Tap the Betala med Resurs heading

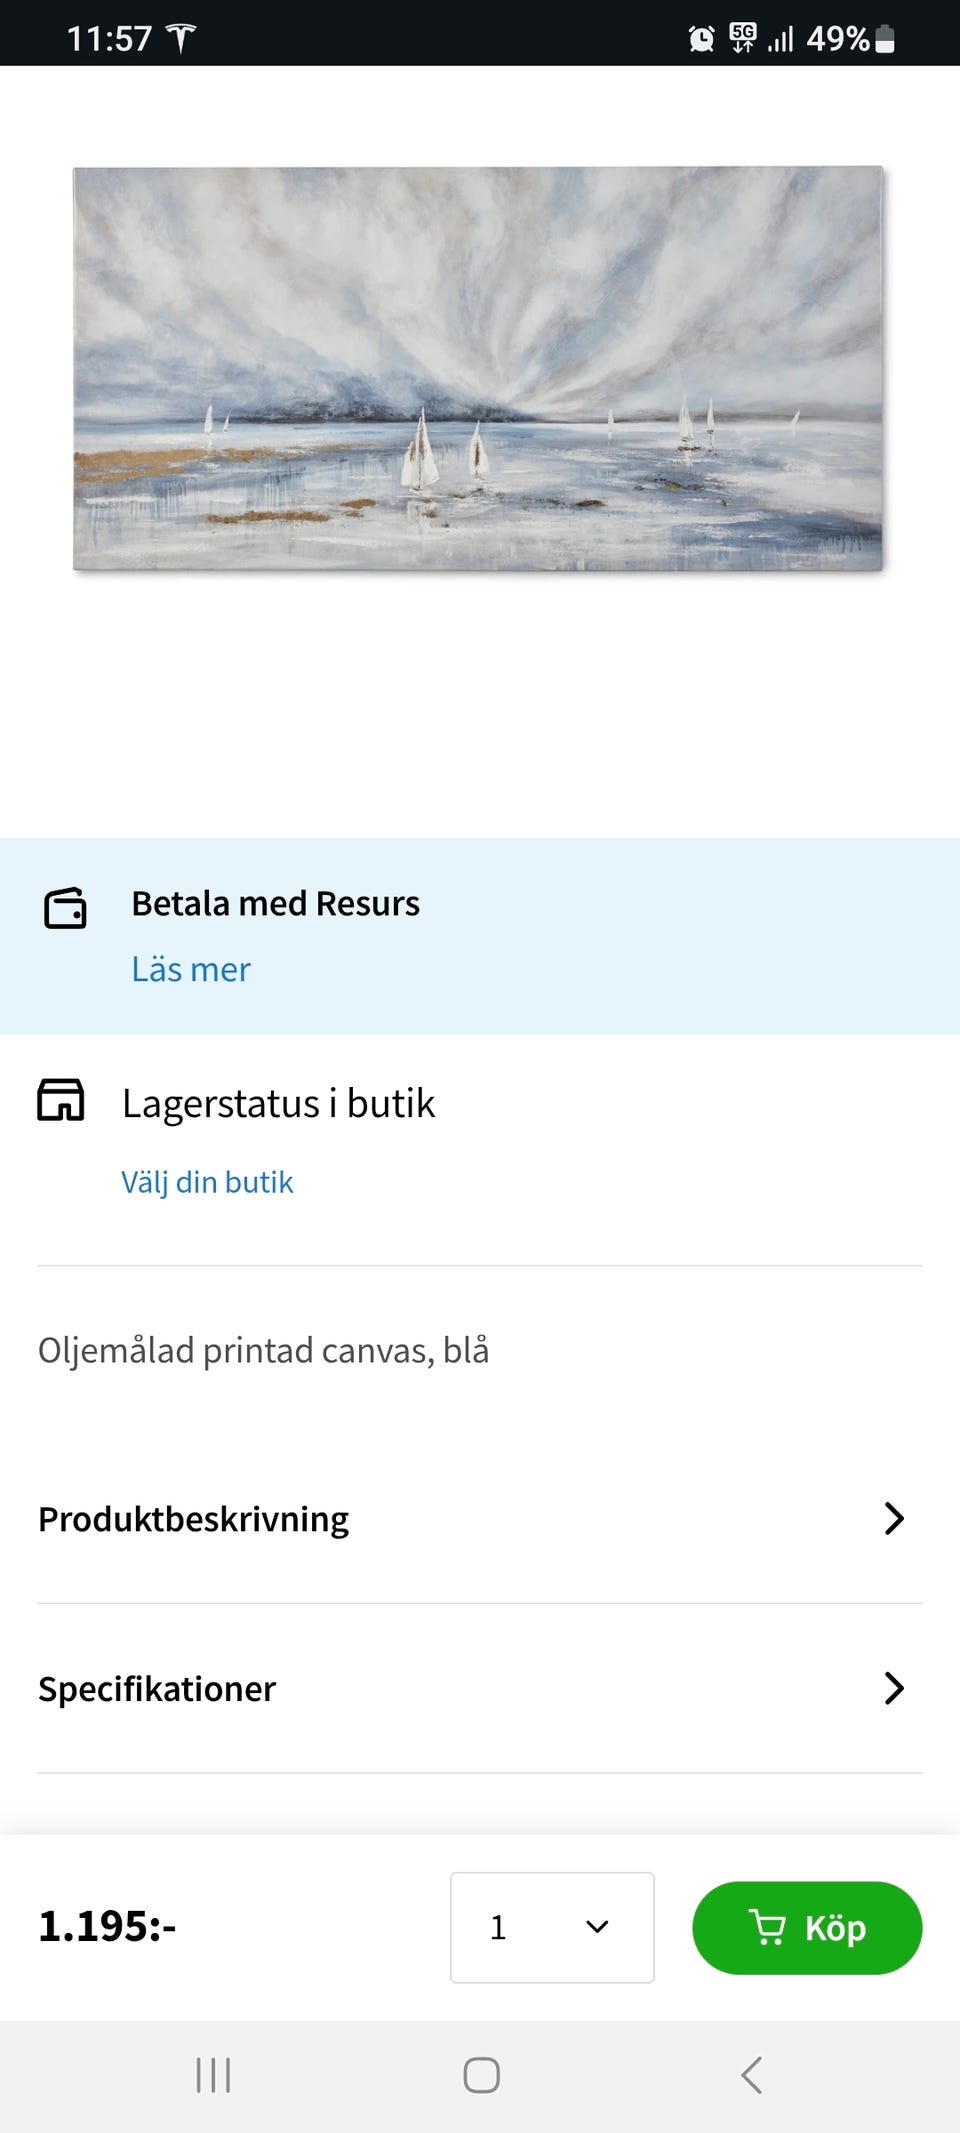[275, 903]
